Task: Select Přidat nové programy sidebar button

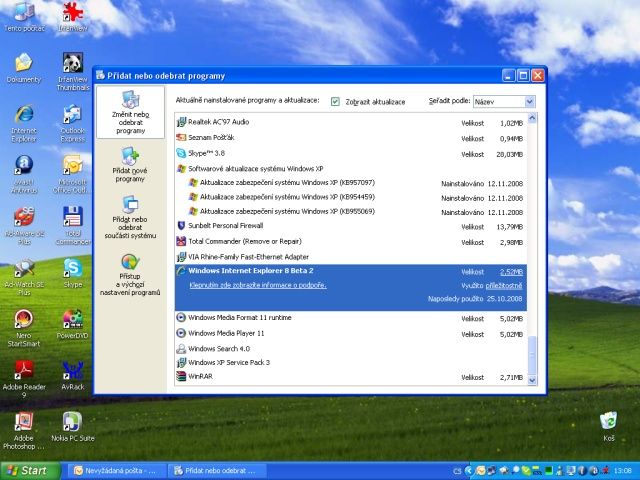Action: point(130,165)
